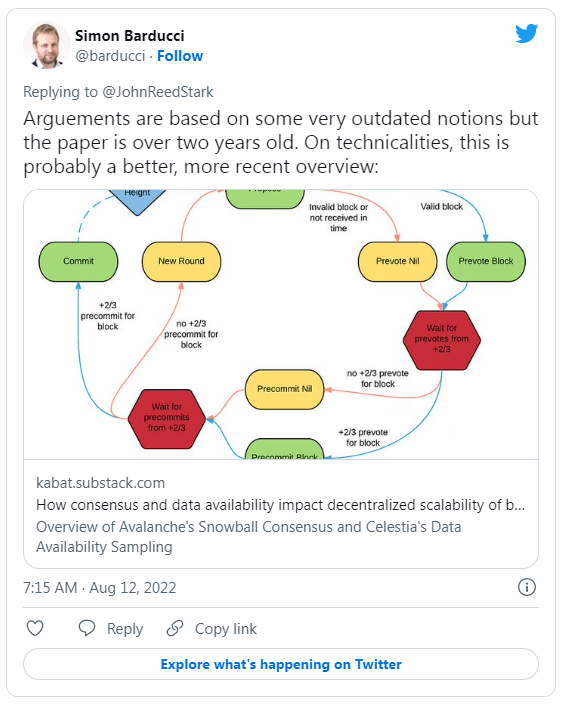Image resolution: width=564 pixels, height=704 pixels.
Task: Click the Twitter bird logo
Action: (526, 33)
